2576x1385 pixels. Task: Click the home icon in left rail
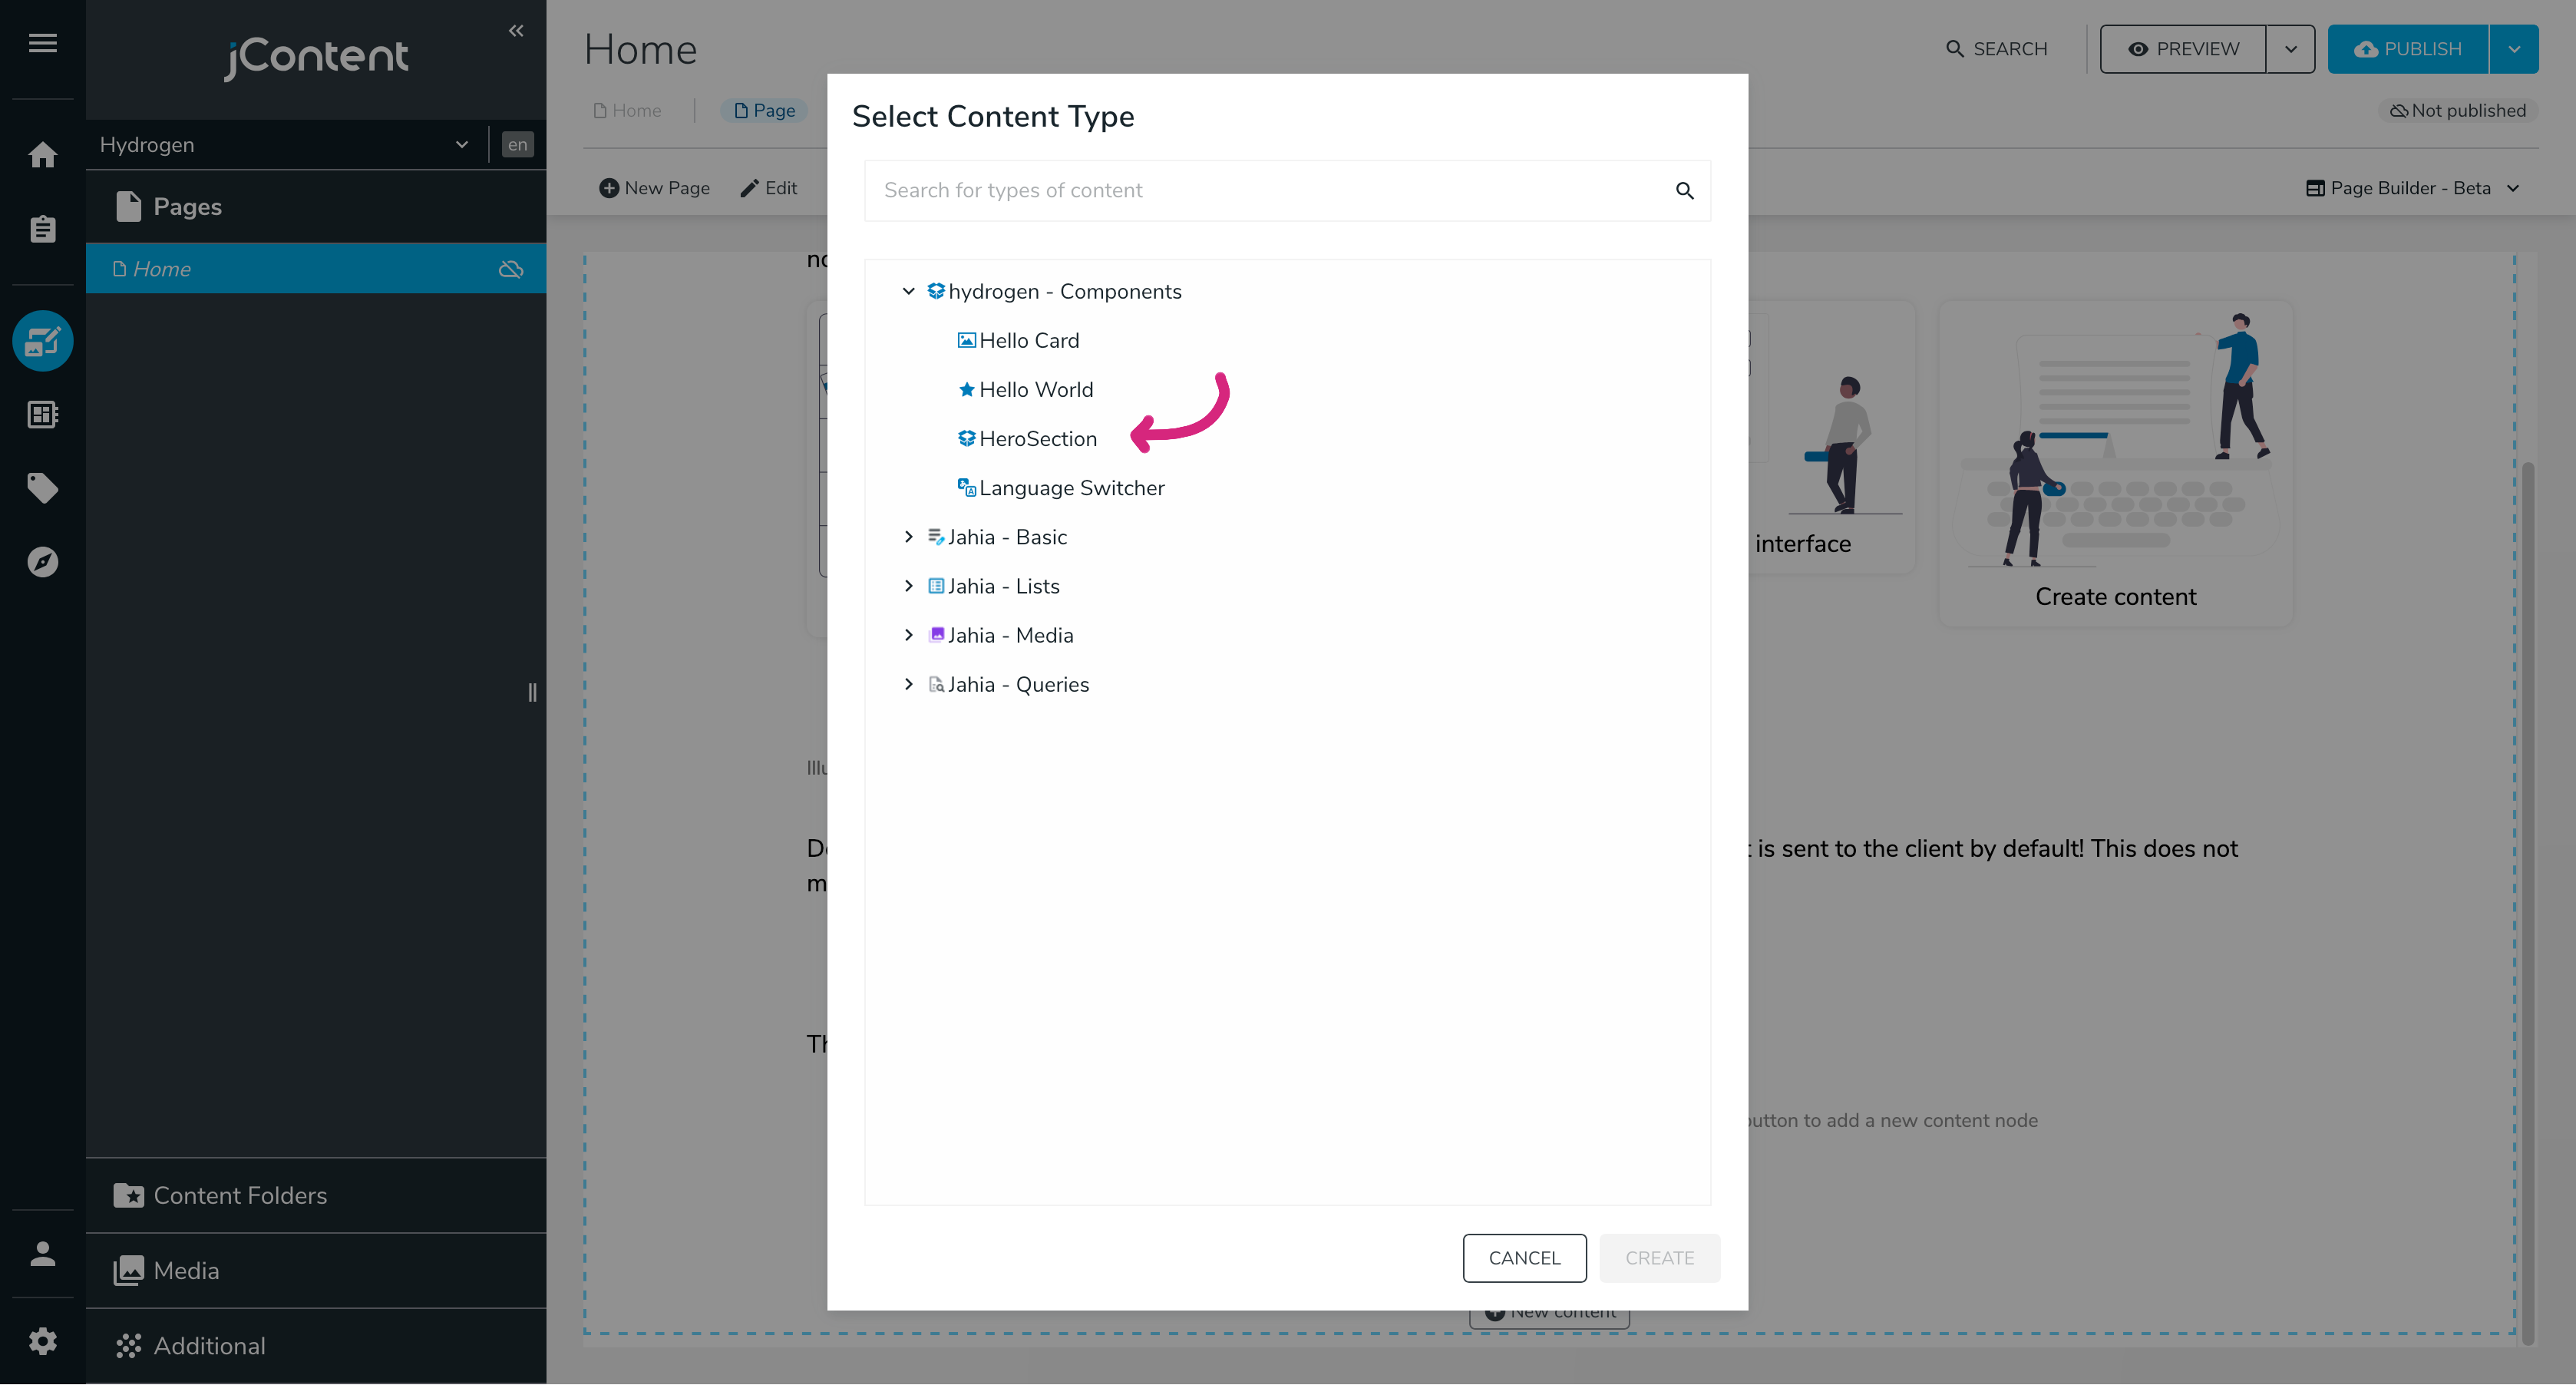click(42, 155)
